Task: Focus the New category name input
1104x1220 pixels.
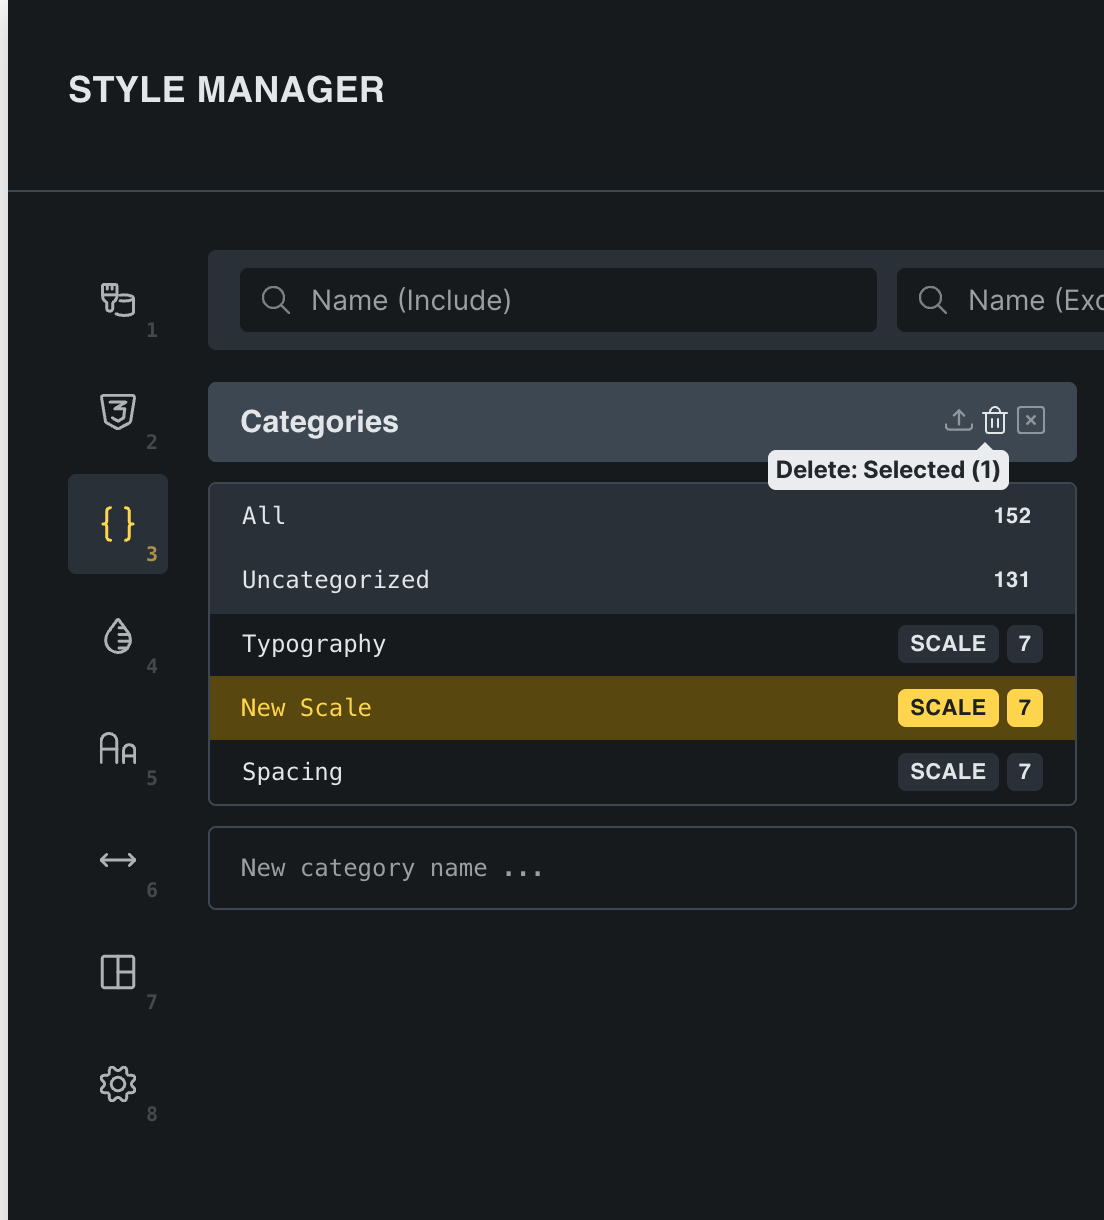Action: (x=642, y=868)
